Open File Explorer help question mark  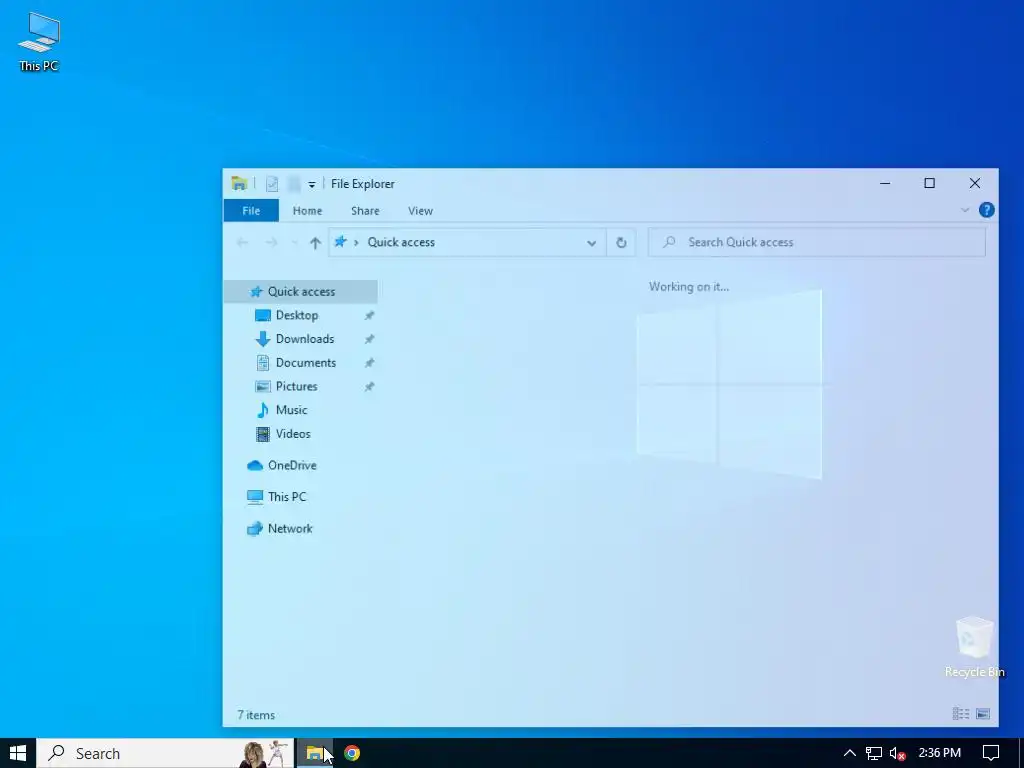pyautogui.click(x=986, y=210)
